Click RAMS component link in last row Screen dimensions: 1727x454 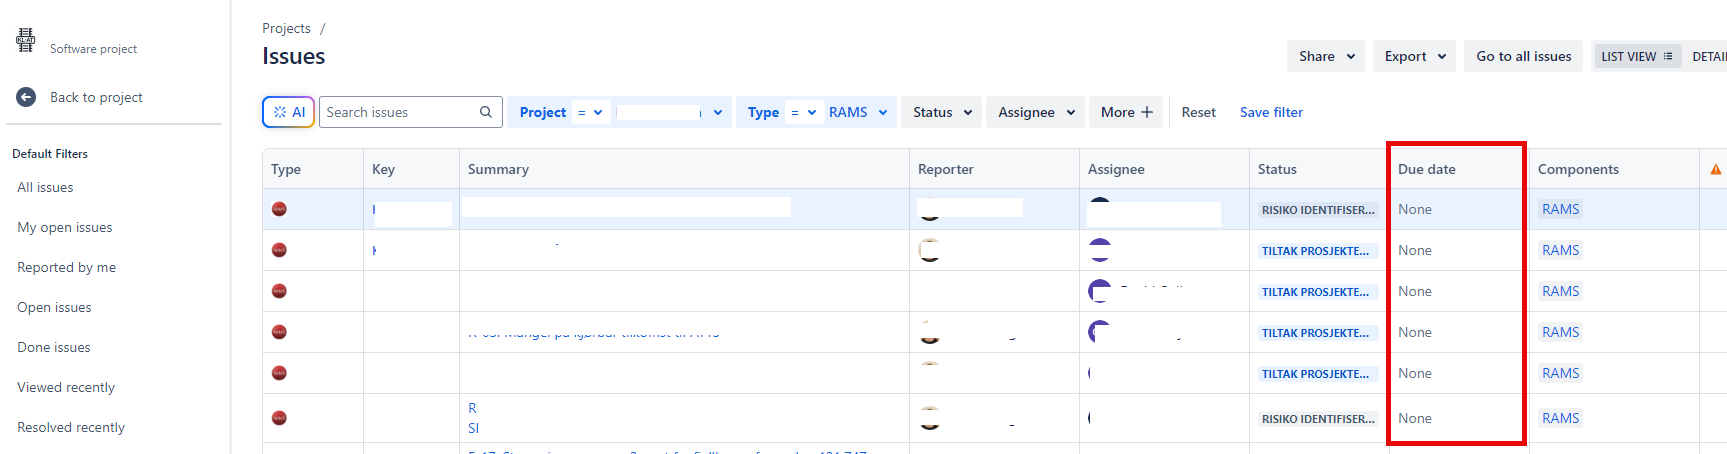(x=1561, y=418)
